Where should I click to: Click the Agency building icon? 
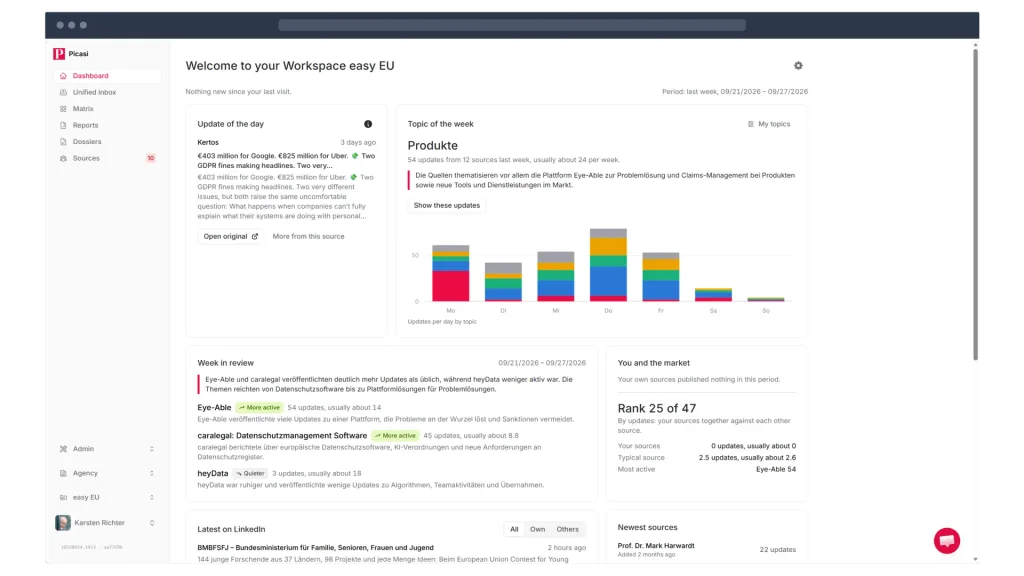point(63,473)
